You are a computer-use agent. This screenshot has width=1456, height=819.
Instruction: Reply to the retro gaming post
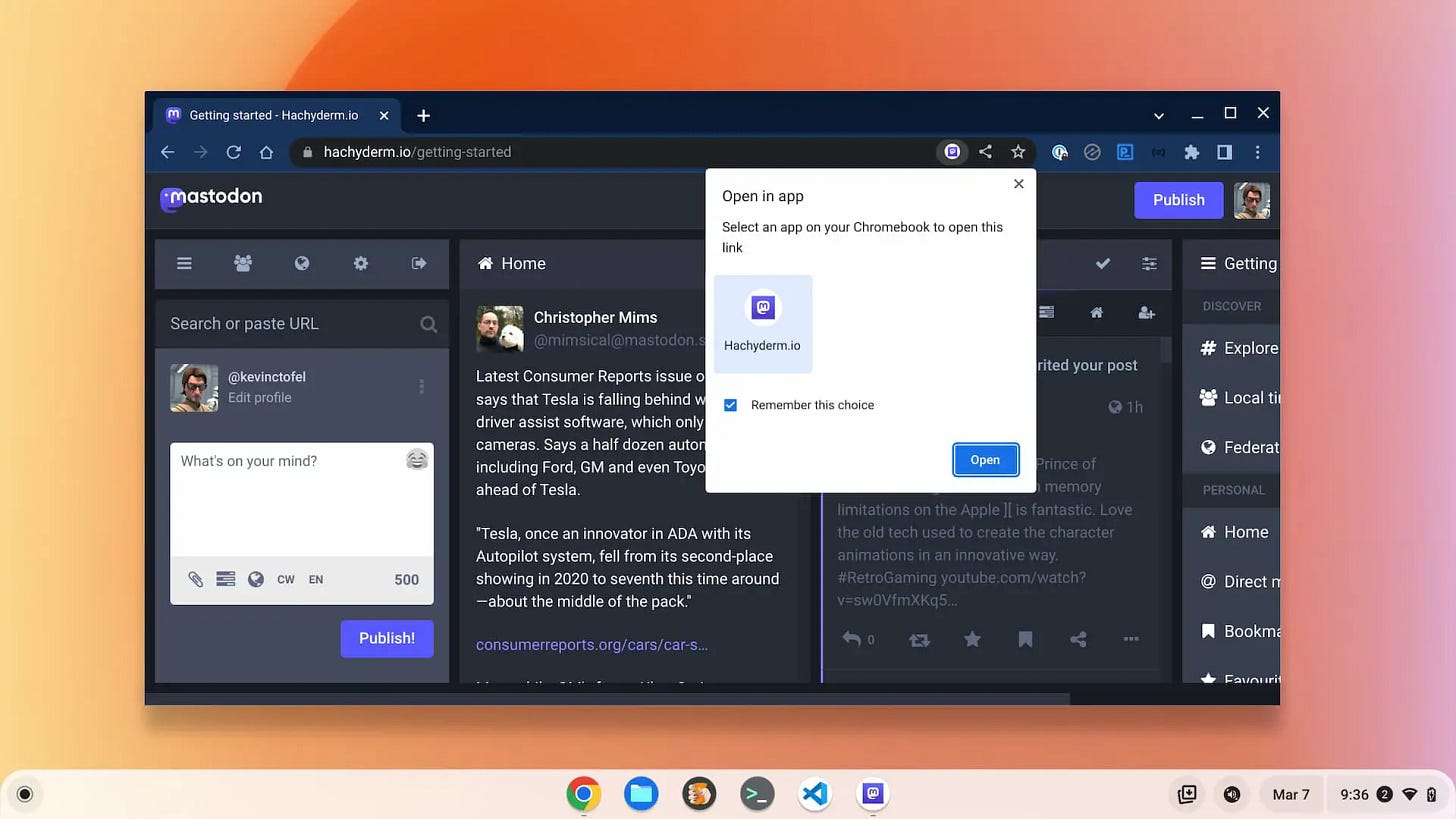tap(852, 639)
